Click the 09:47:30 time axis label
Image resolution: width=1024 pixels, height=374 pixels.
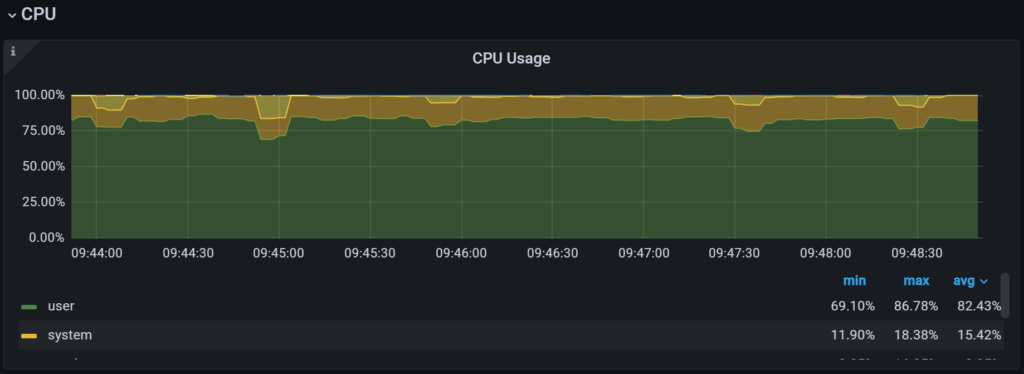pos(735,253)
